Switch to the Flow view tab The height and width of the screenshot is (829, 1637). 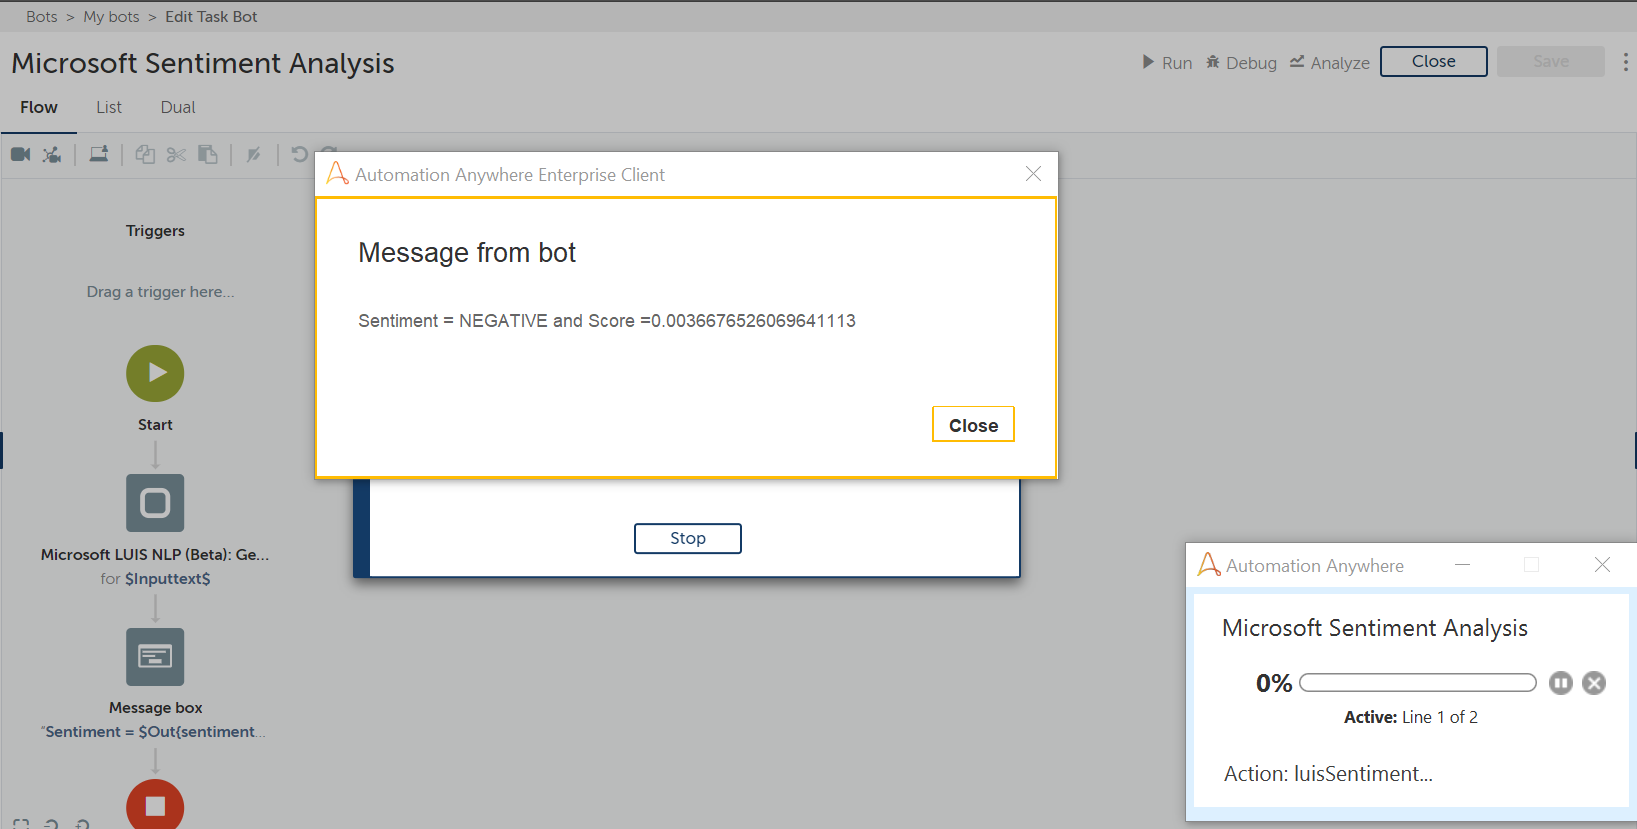click(x=39, y=108)
